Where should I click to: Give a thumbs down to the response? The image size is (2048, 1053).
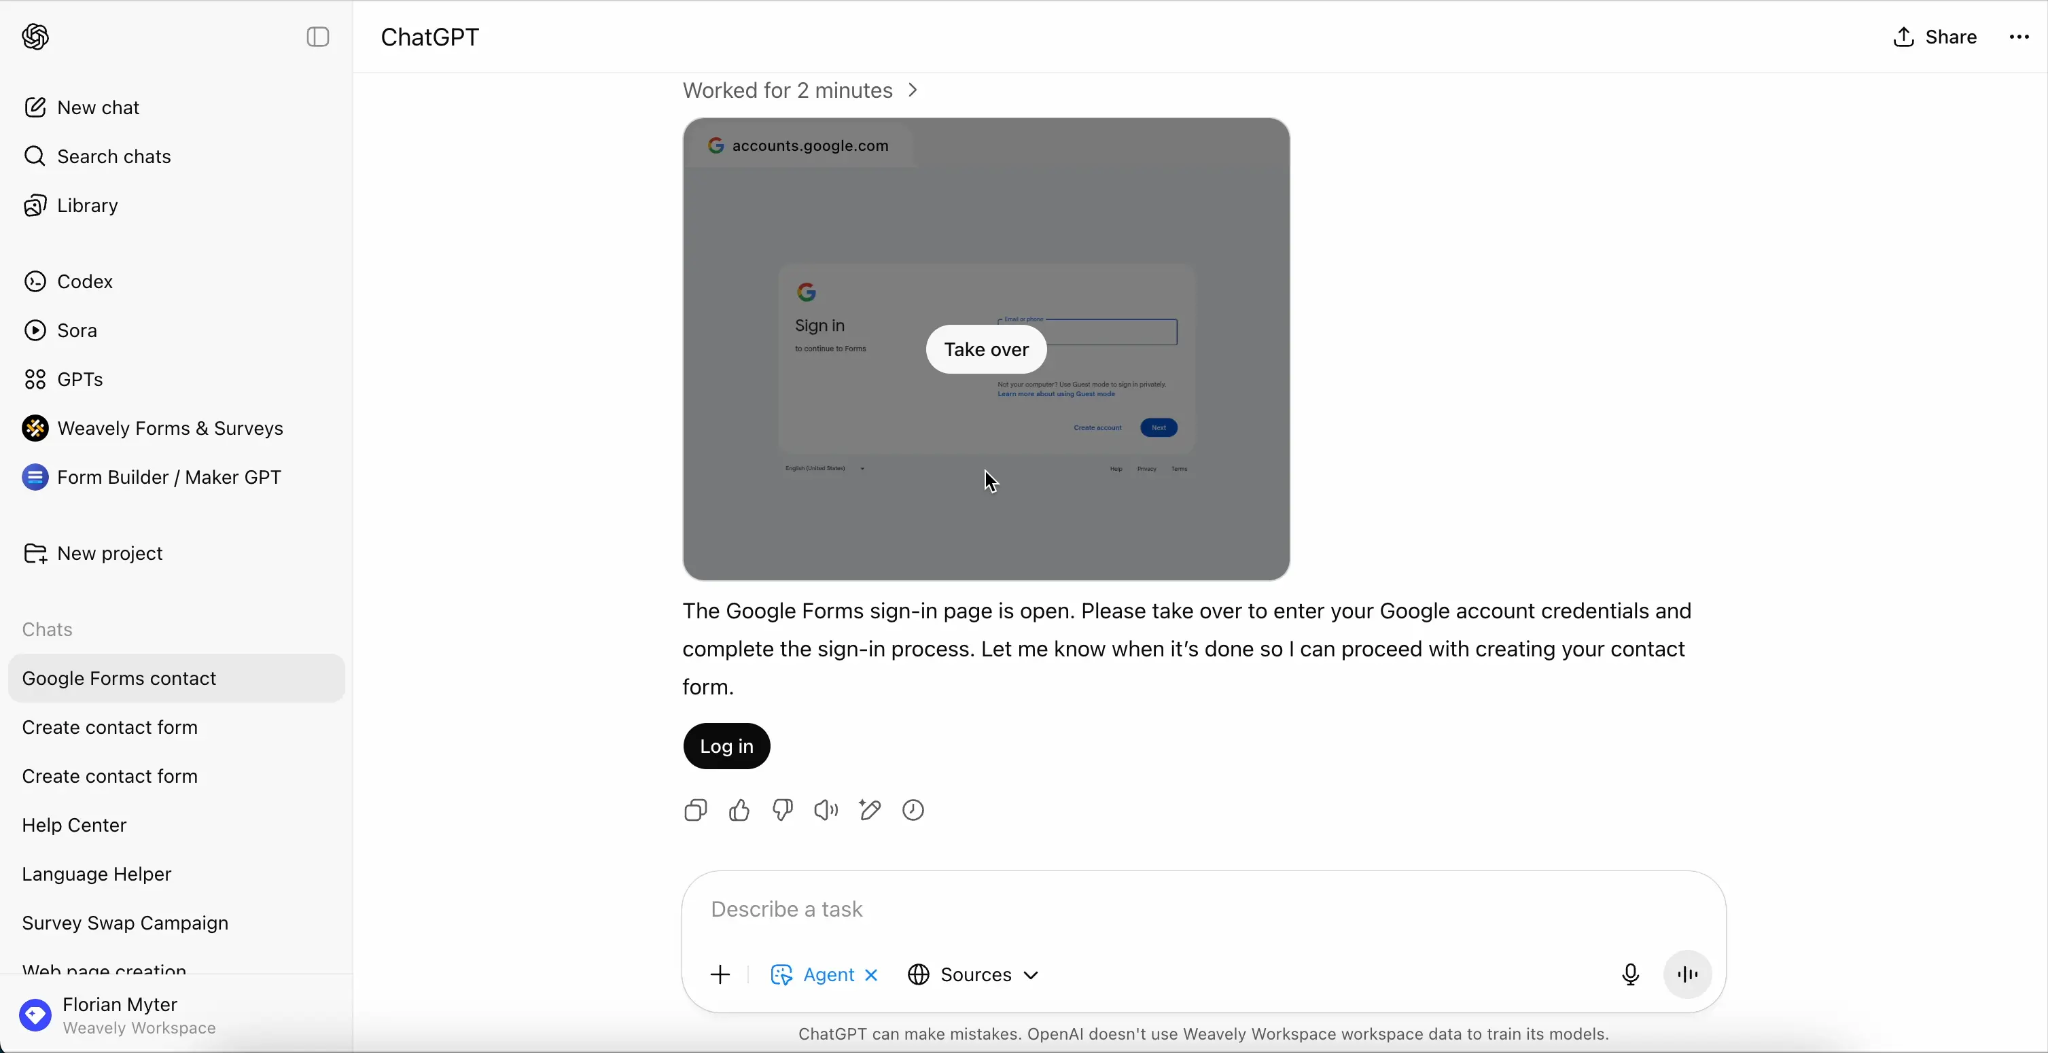click(783, 810)
